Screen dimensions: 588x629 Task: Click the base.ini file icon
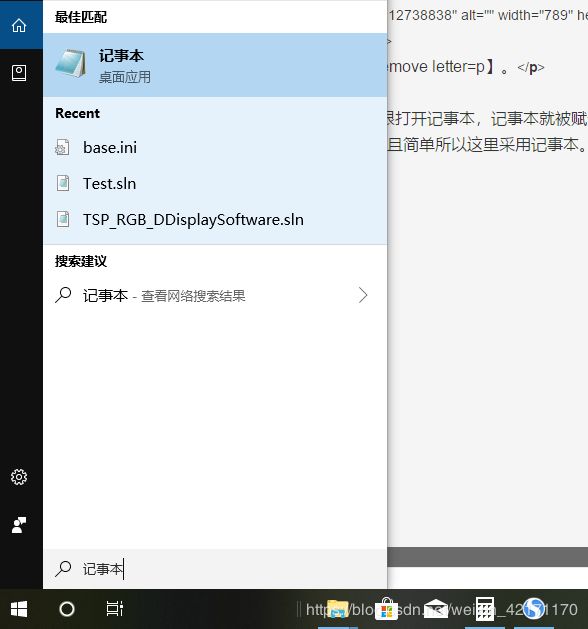[62, 148]
